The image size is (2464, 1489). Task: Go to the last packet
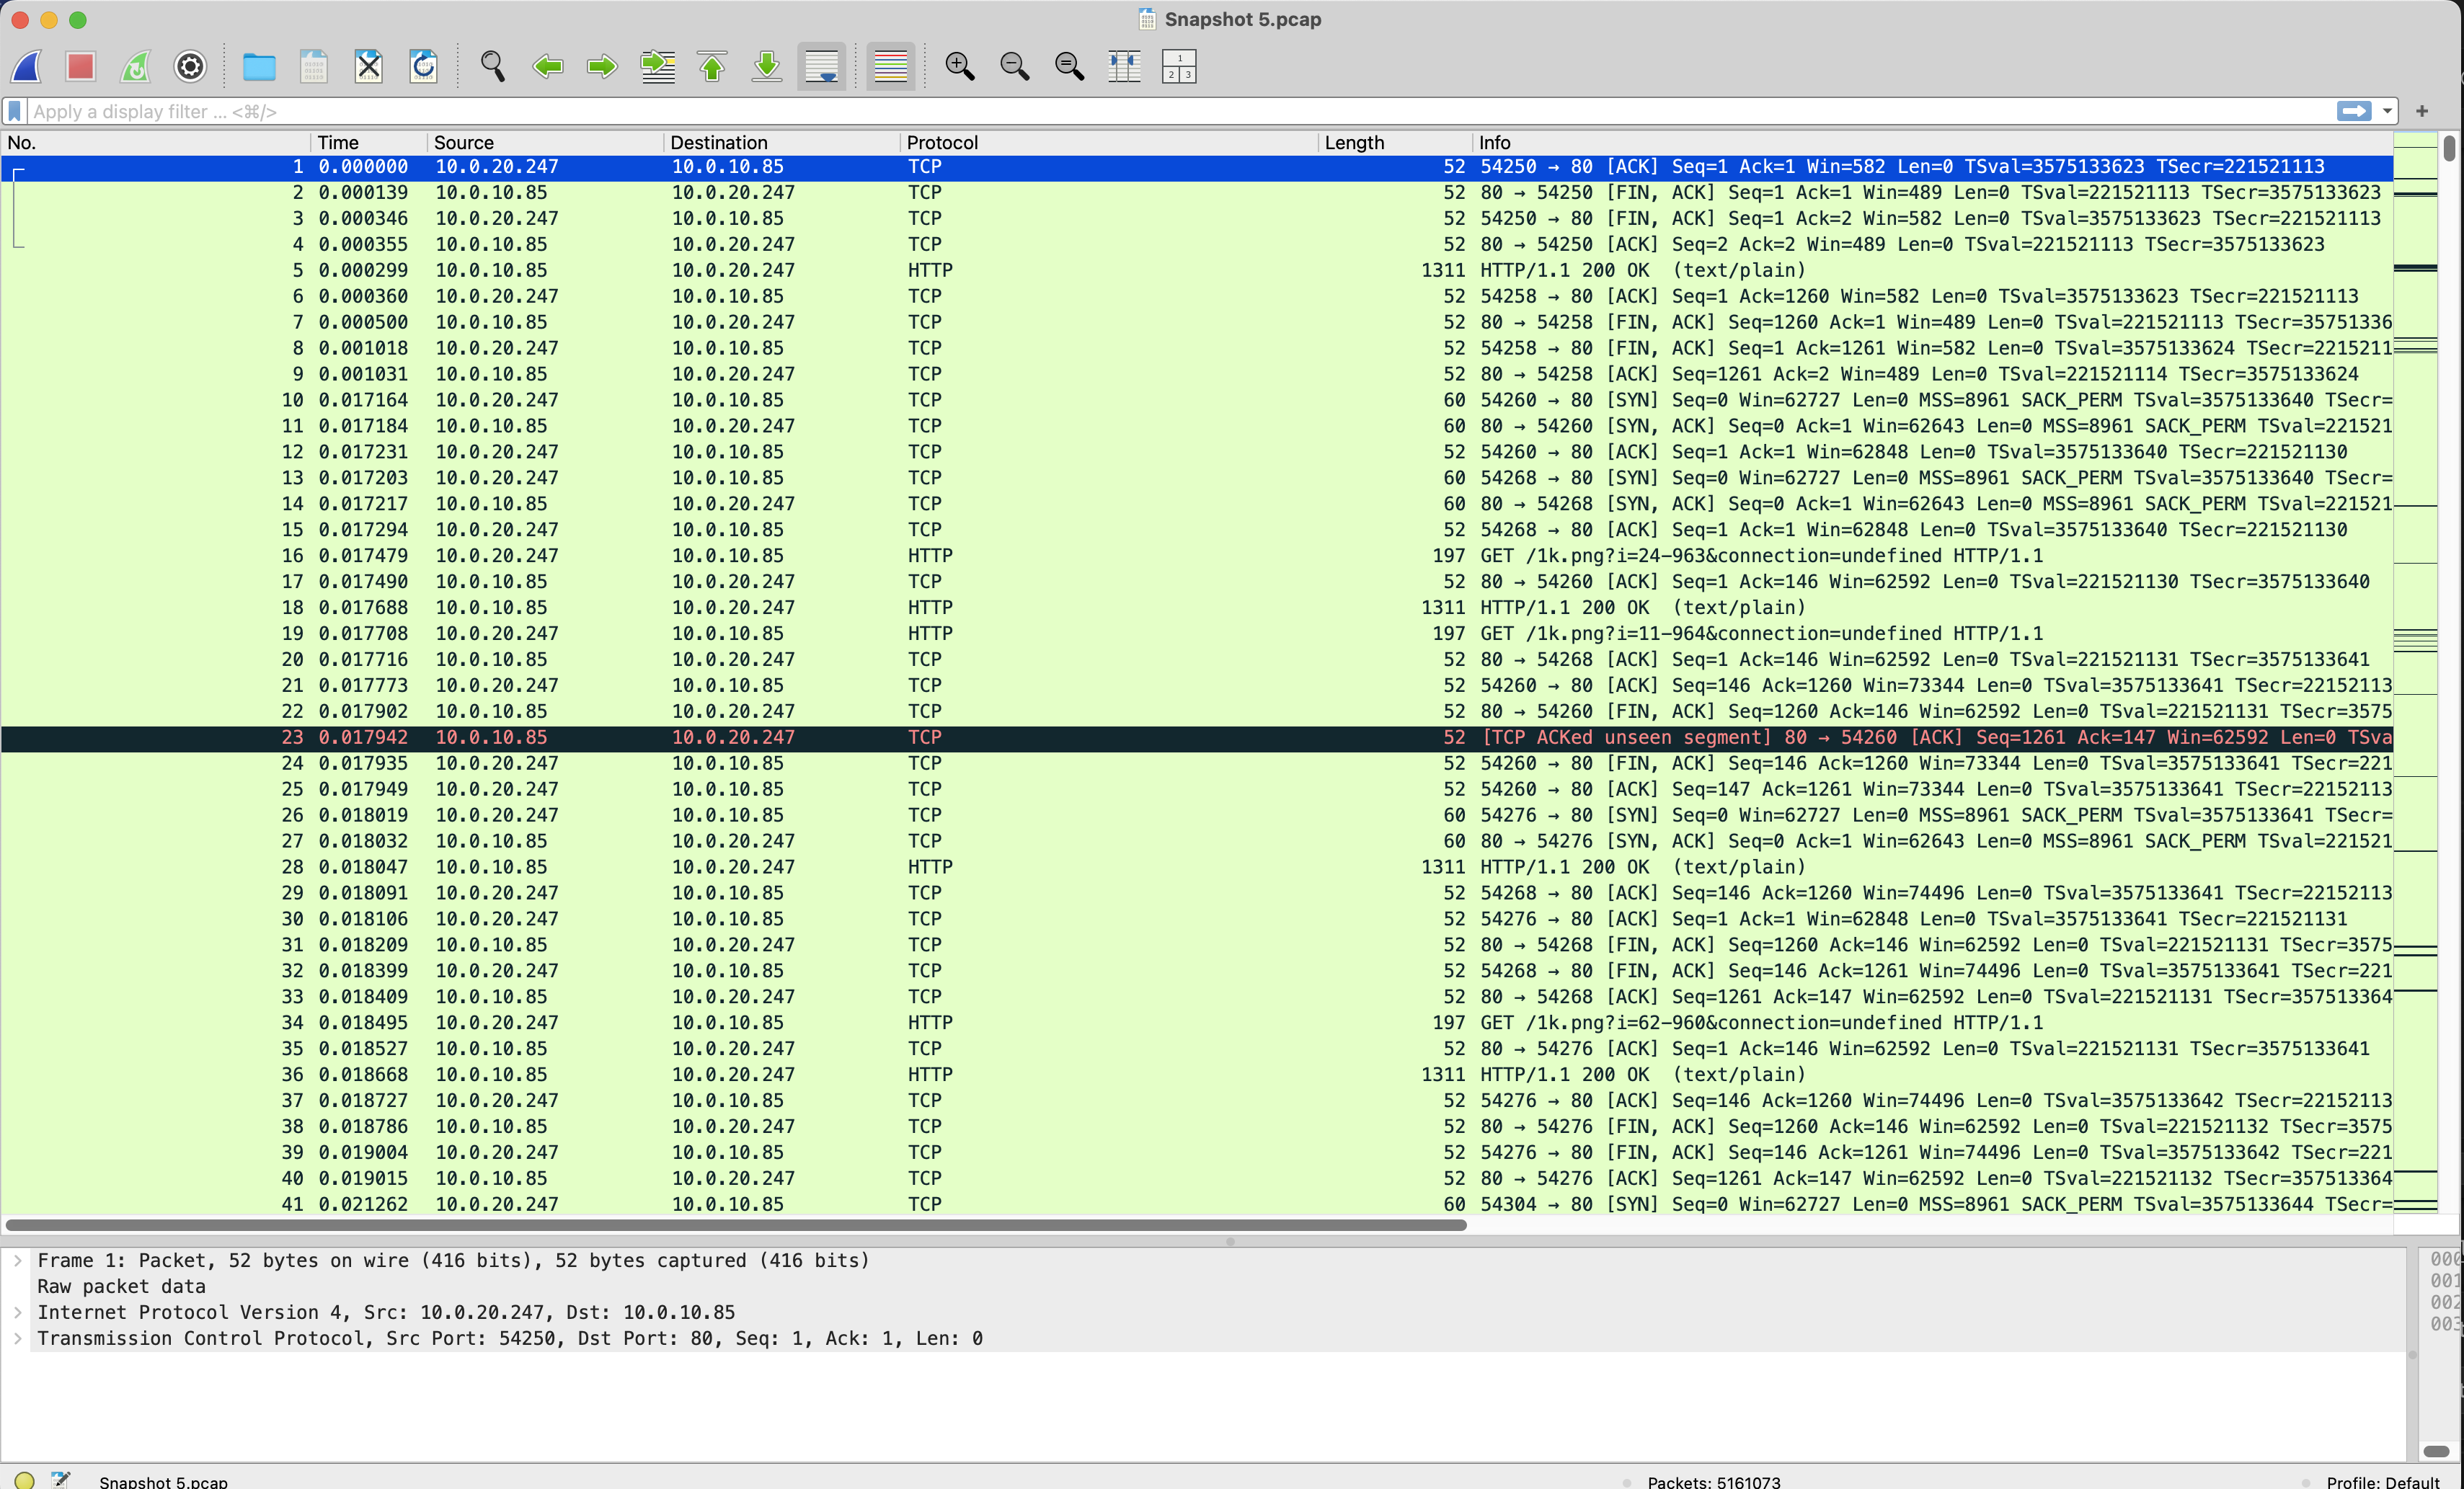[766, 66]
